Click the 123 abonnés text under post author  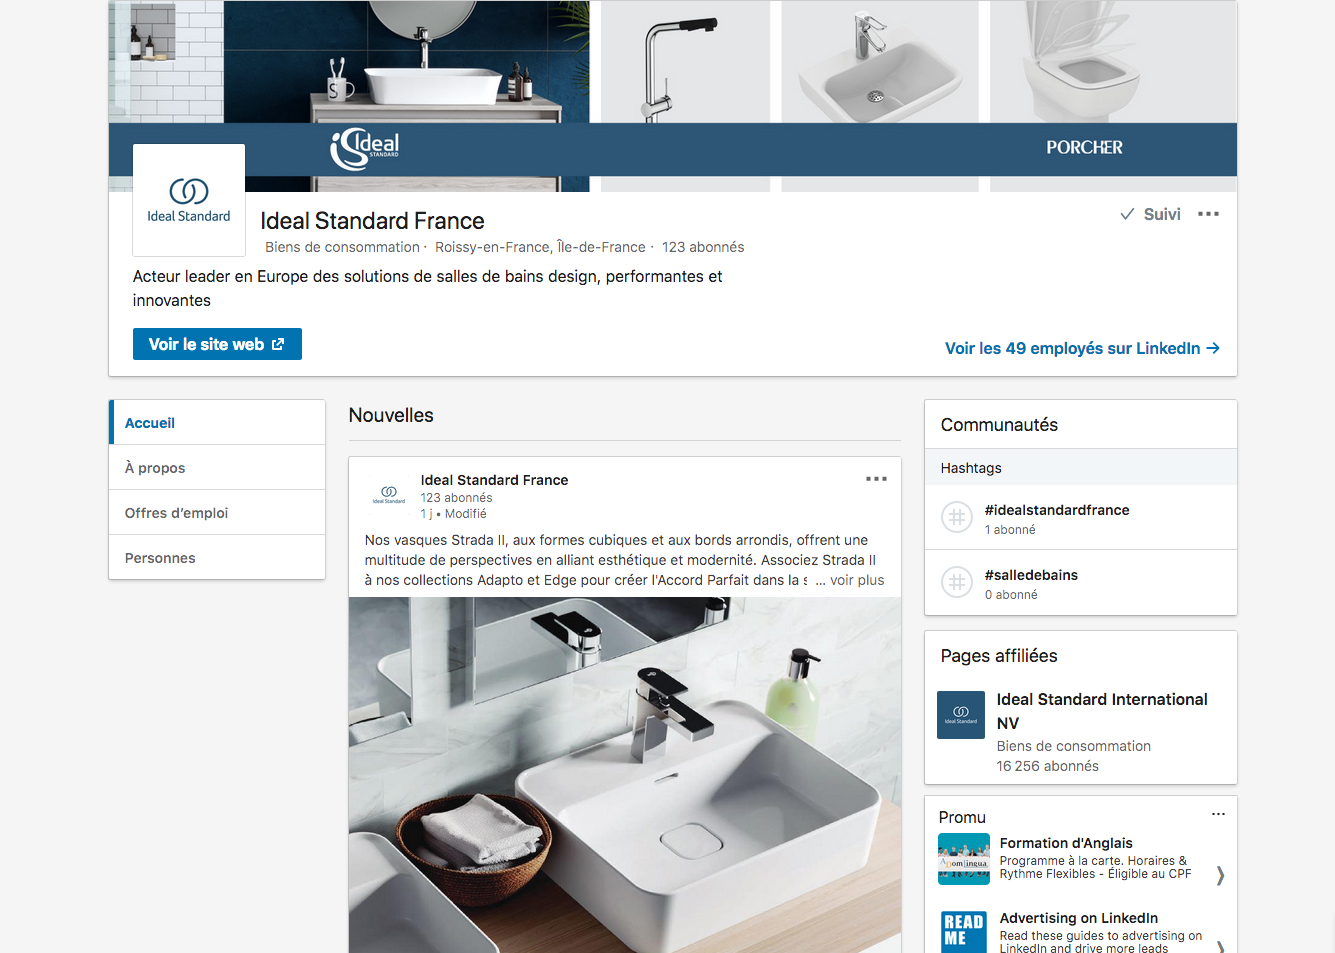tap(456, 498)
